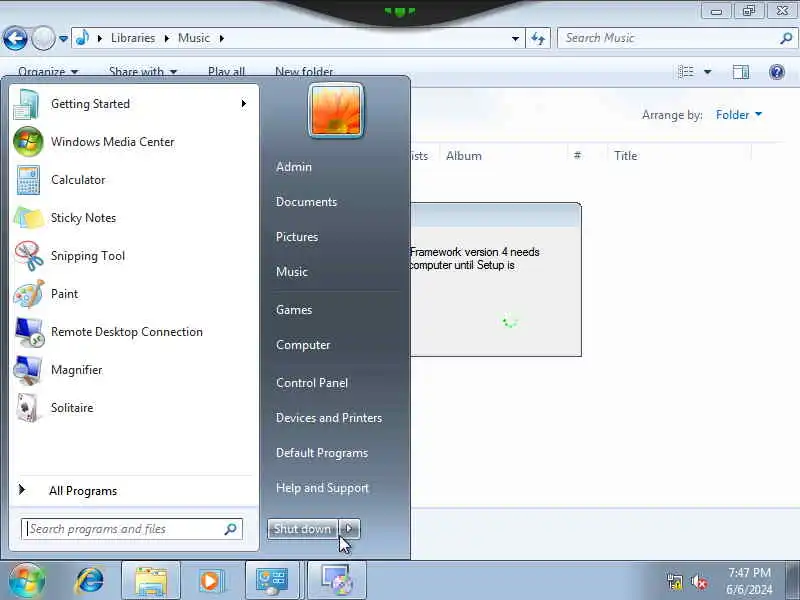
Task: Click Play all in toolbar
Action: point(227,72)
